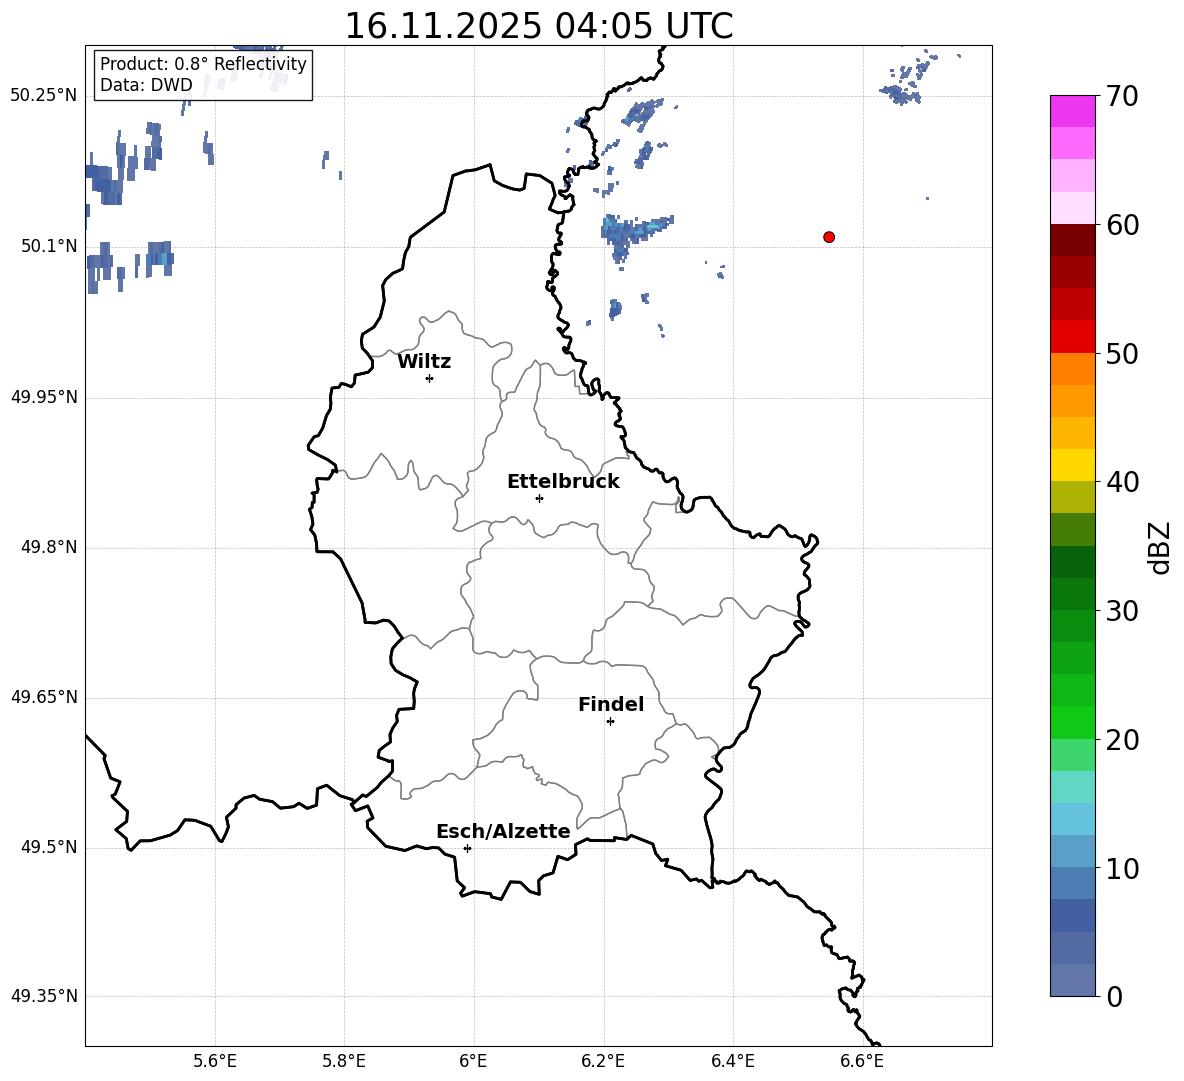
Task: Click the grey-blue bottom colorbar segment at 0
Action: pos(1072,980)
